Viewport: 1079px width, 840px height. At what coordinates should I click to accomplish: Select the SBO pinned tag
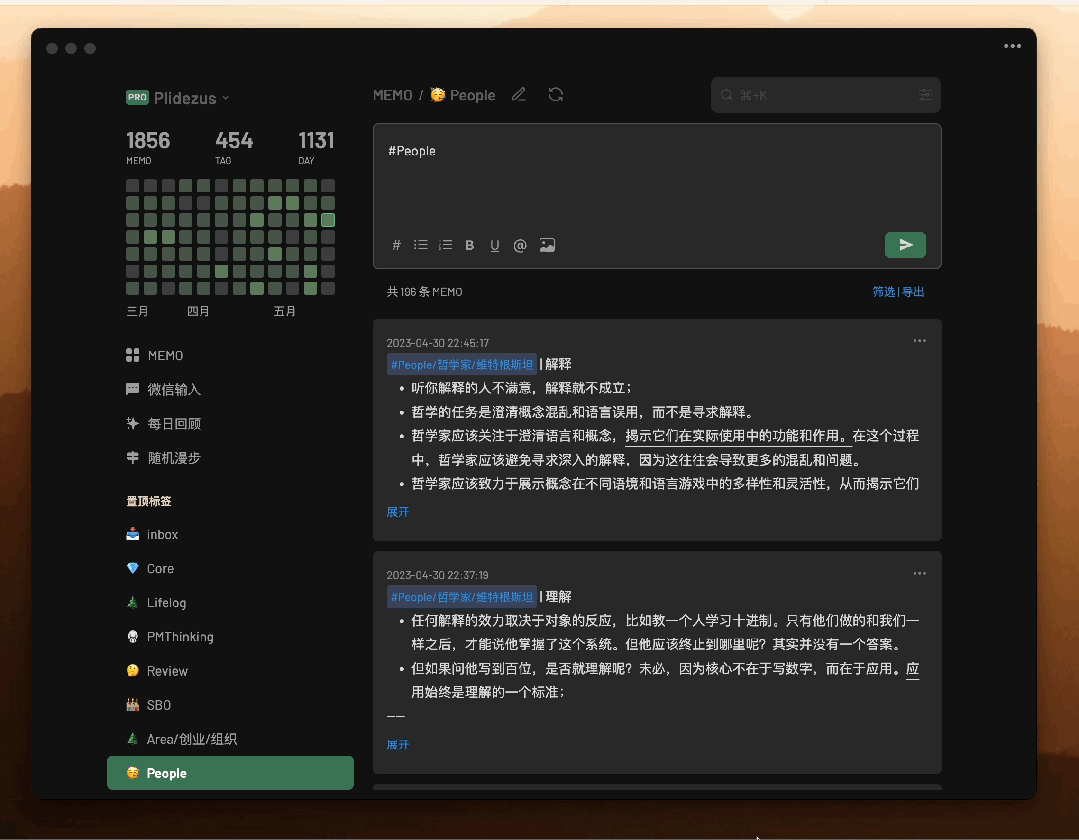[x=230, y=705]
